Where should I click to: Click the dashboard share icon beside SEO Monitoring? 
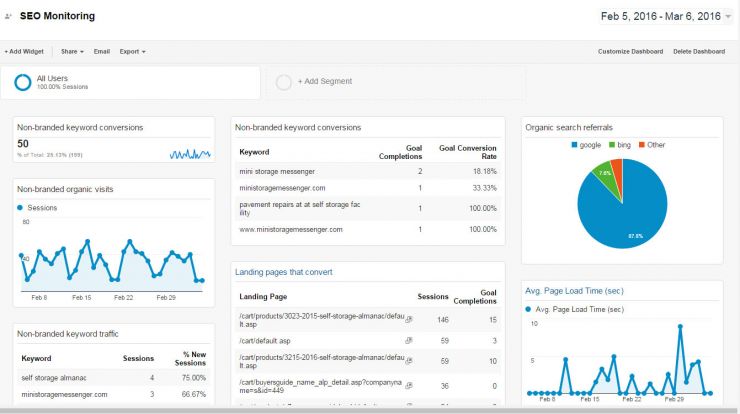click(x=8, y=17)
